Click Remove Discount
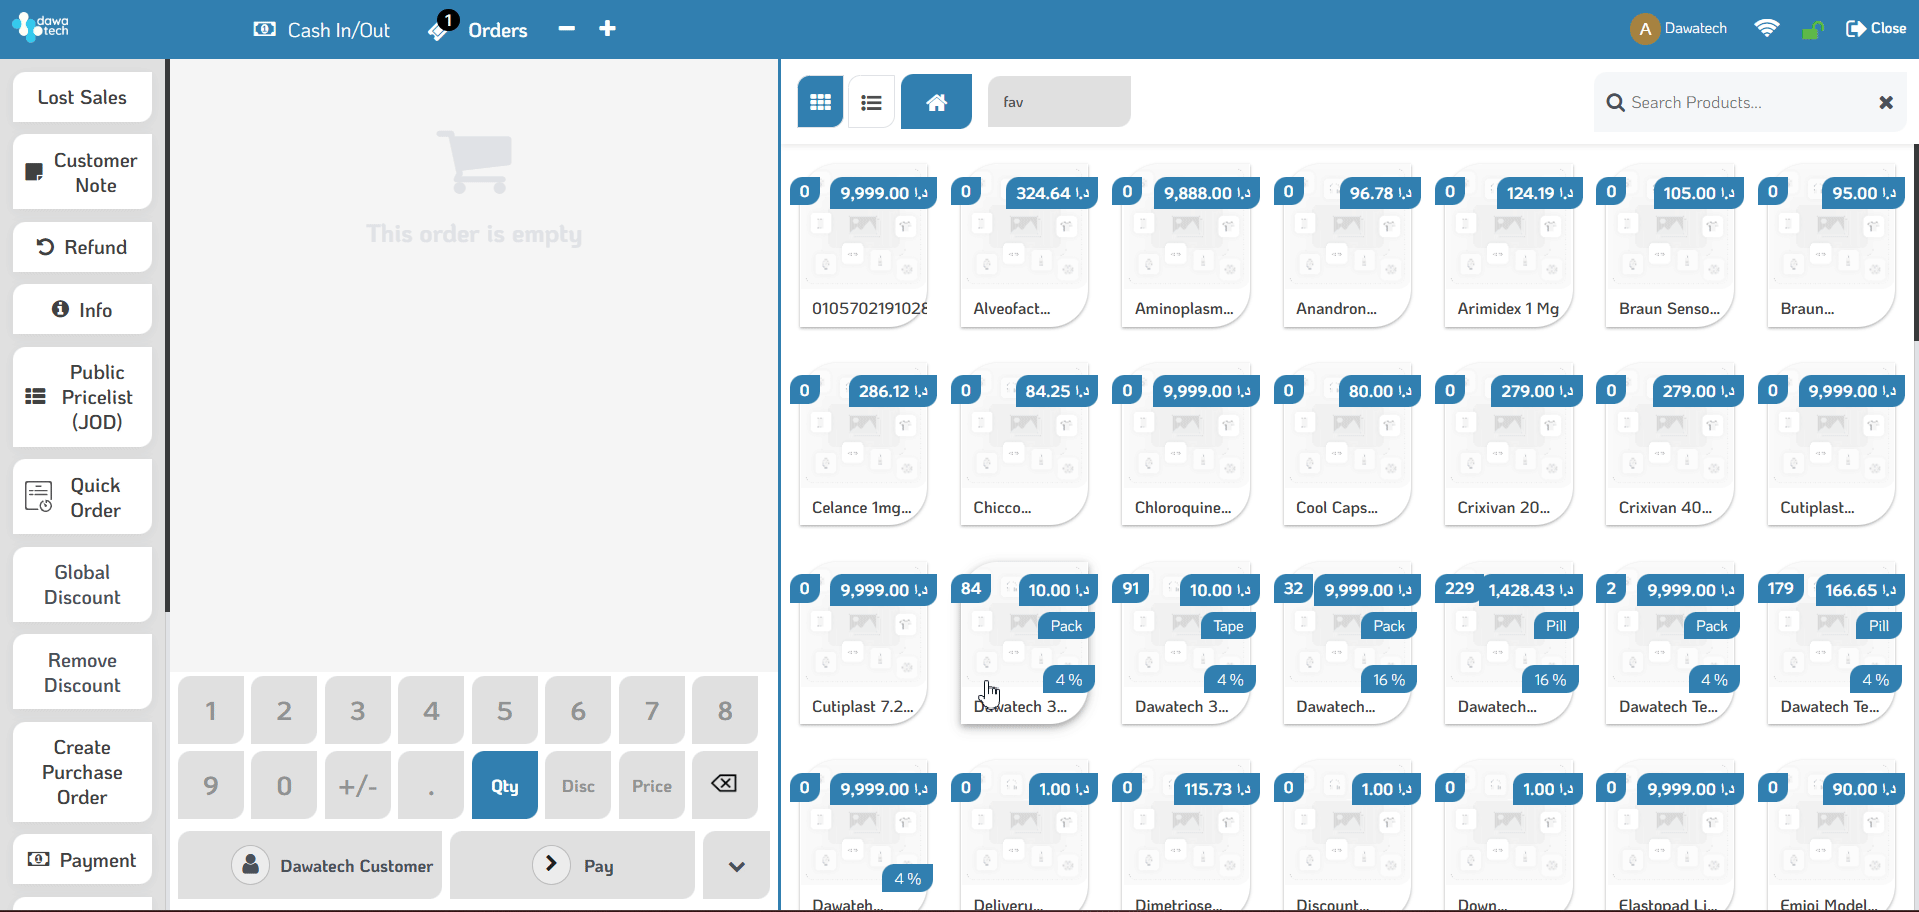This screenshot has height=912, width=1919. click(82, 672)
